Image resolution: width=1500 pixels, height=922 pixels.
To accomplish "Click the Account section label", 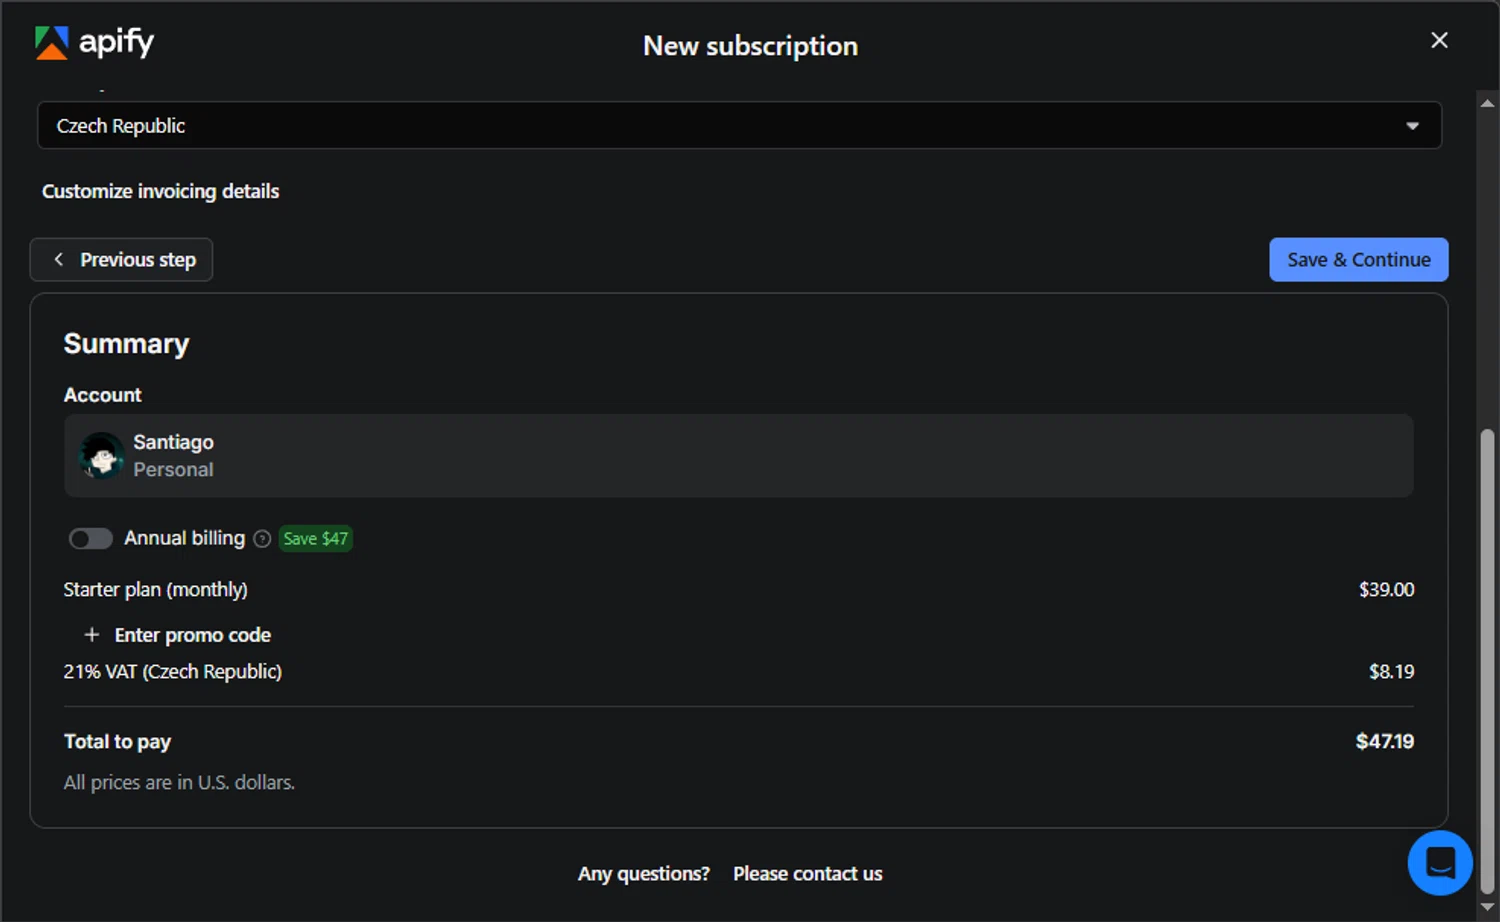I will 102,395.
